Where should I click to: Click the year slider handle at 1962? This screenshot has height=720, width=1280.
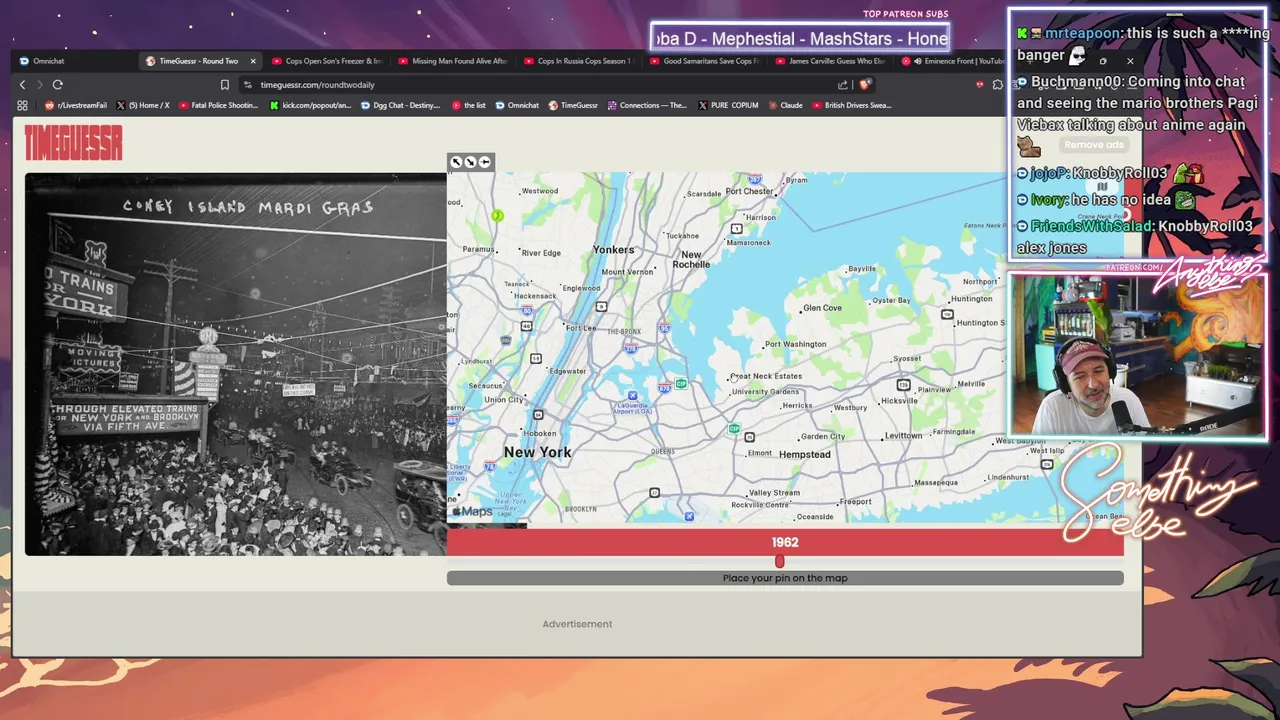point(780,561)
